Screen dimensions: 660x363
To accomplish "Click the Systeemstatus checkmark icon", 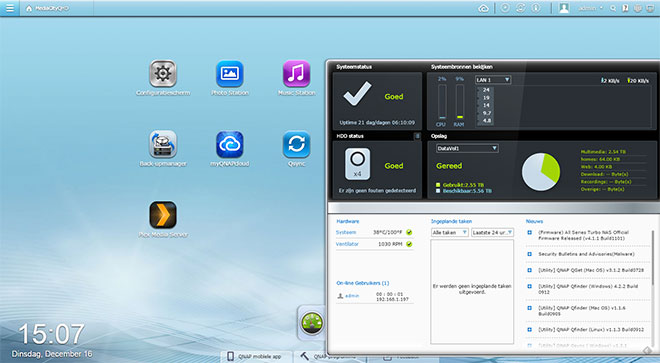I will (x=357, y=94).
